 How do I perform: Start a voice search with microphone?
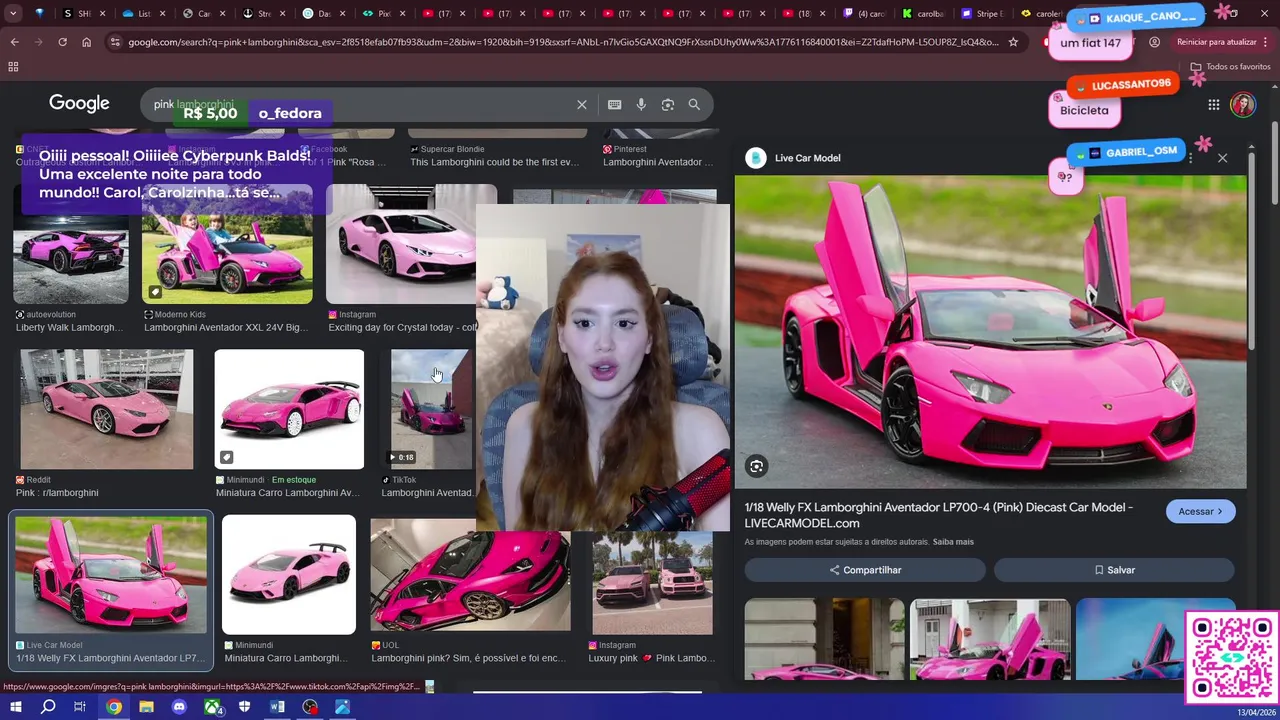pos(641,105)
